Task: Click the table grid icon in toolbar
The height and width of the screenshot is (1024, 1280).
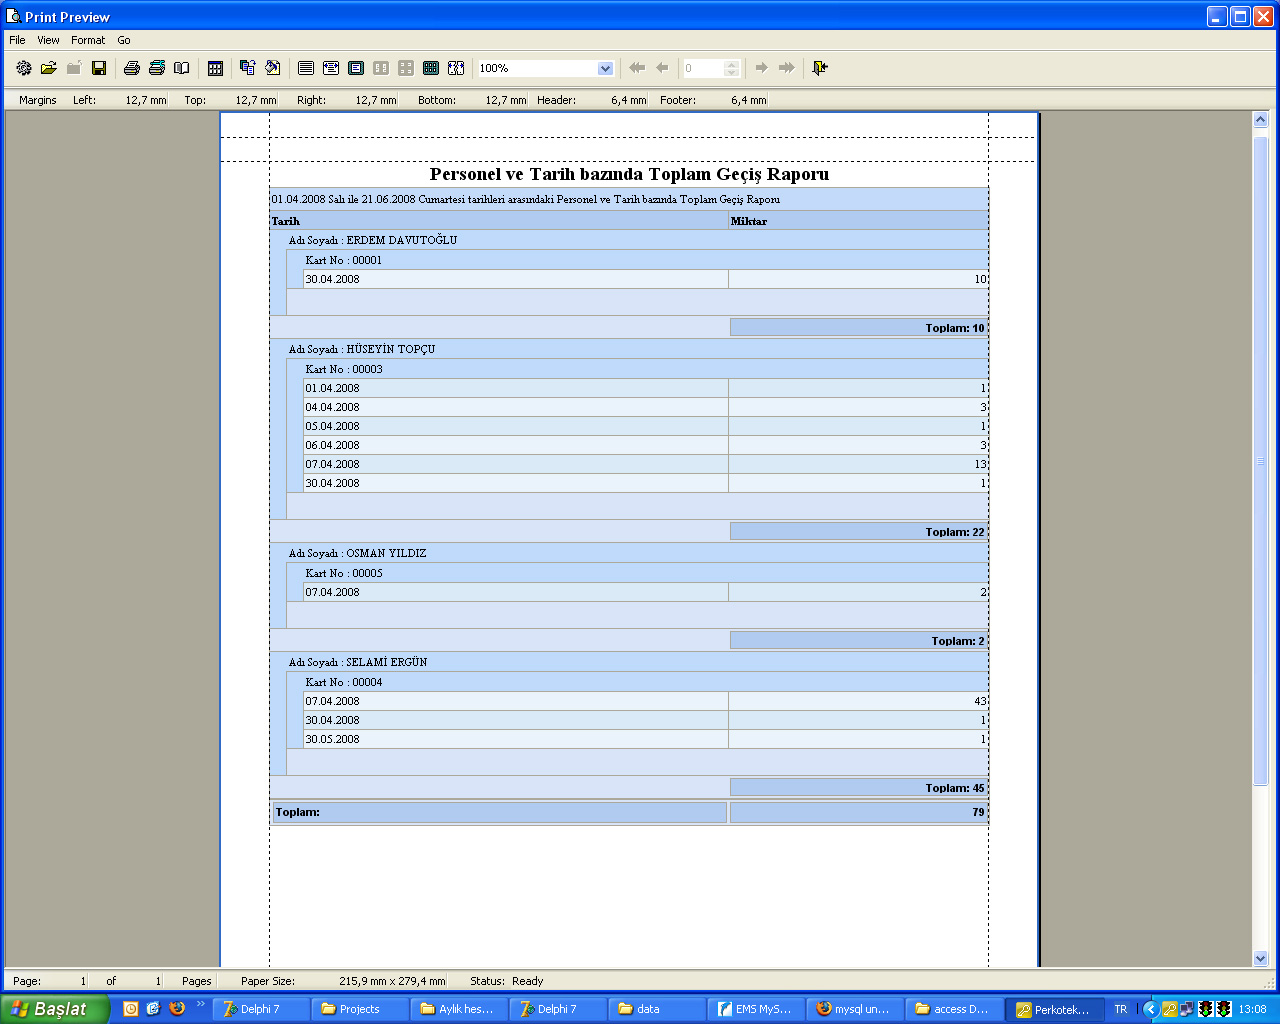Action: click(215, 68)
